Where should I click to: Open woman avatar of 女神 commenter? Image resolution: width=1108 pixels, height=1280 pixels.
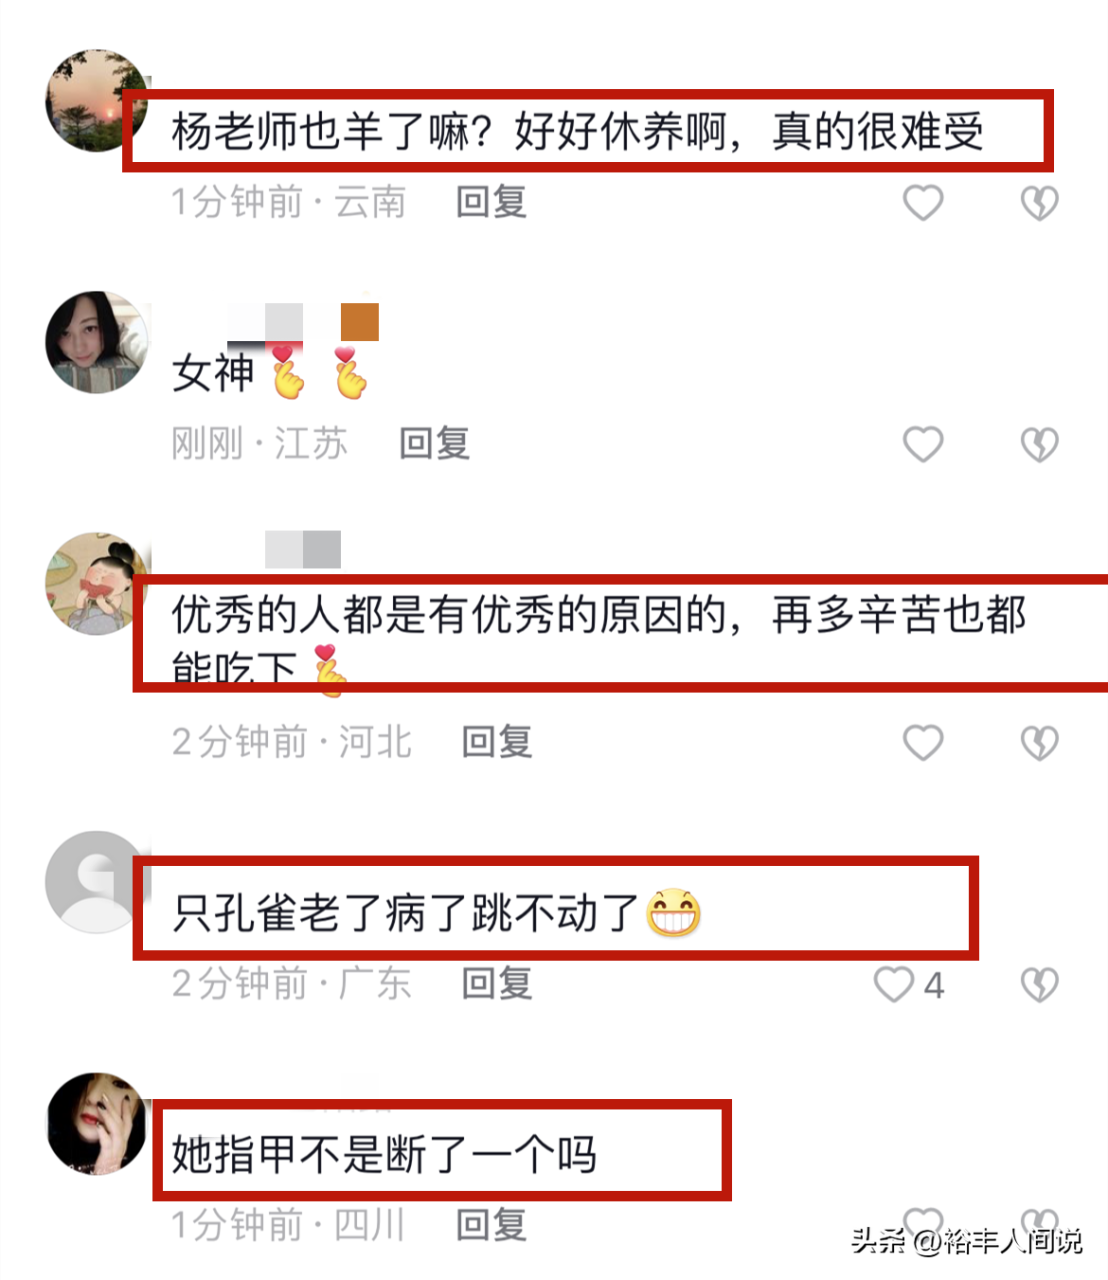coord(97,342)
